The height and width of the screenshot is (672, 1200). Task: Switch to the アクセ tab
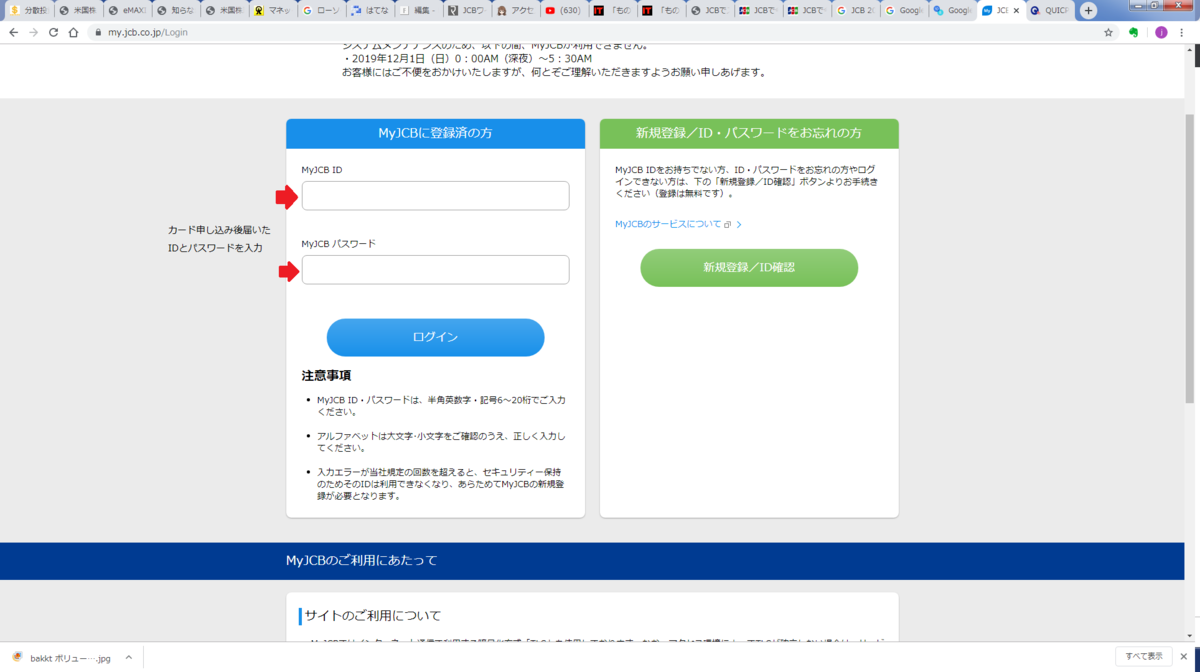pos(515,11)
